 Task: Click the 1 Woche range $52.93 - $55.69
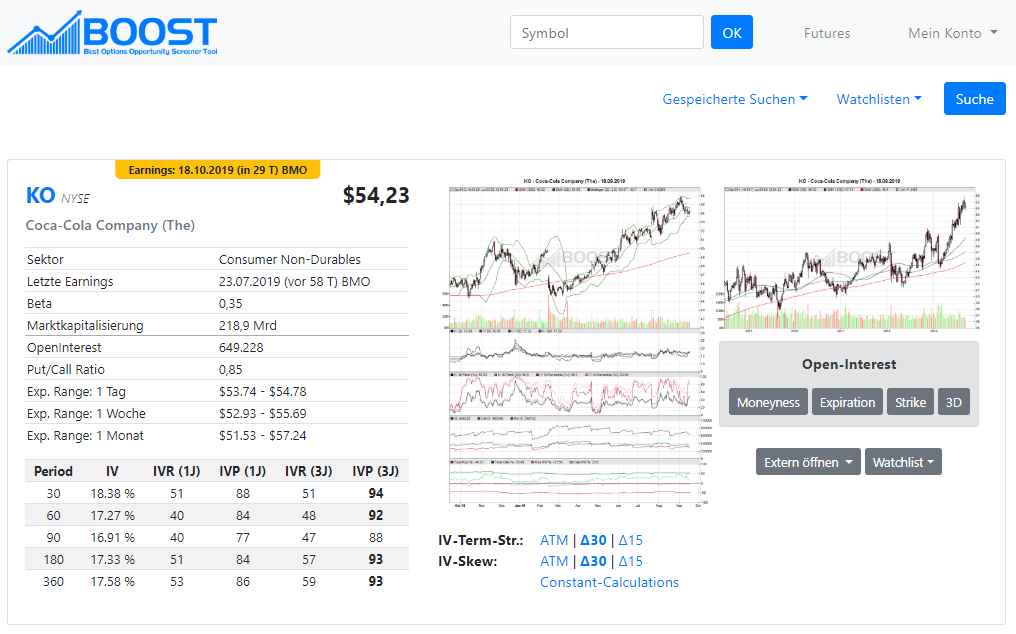[262, 414]
